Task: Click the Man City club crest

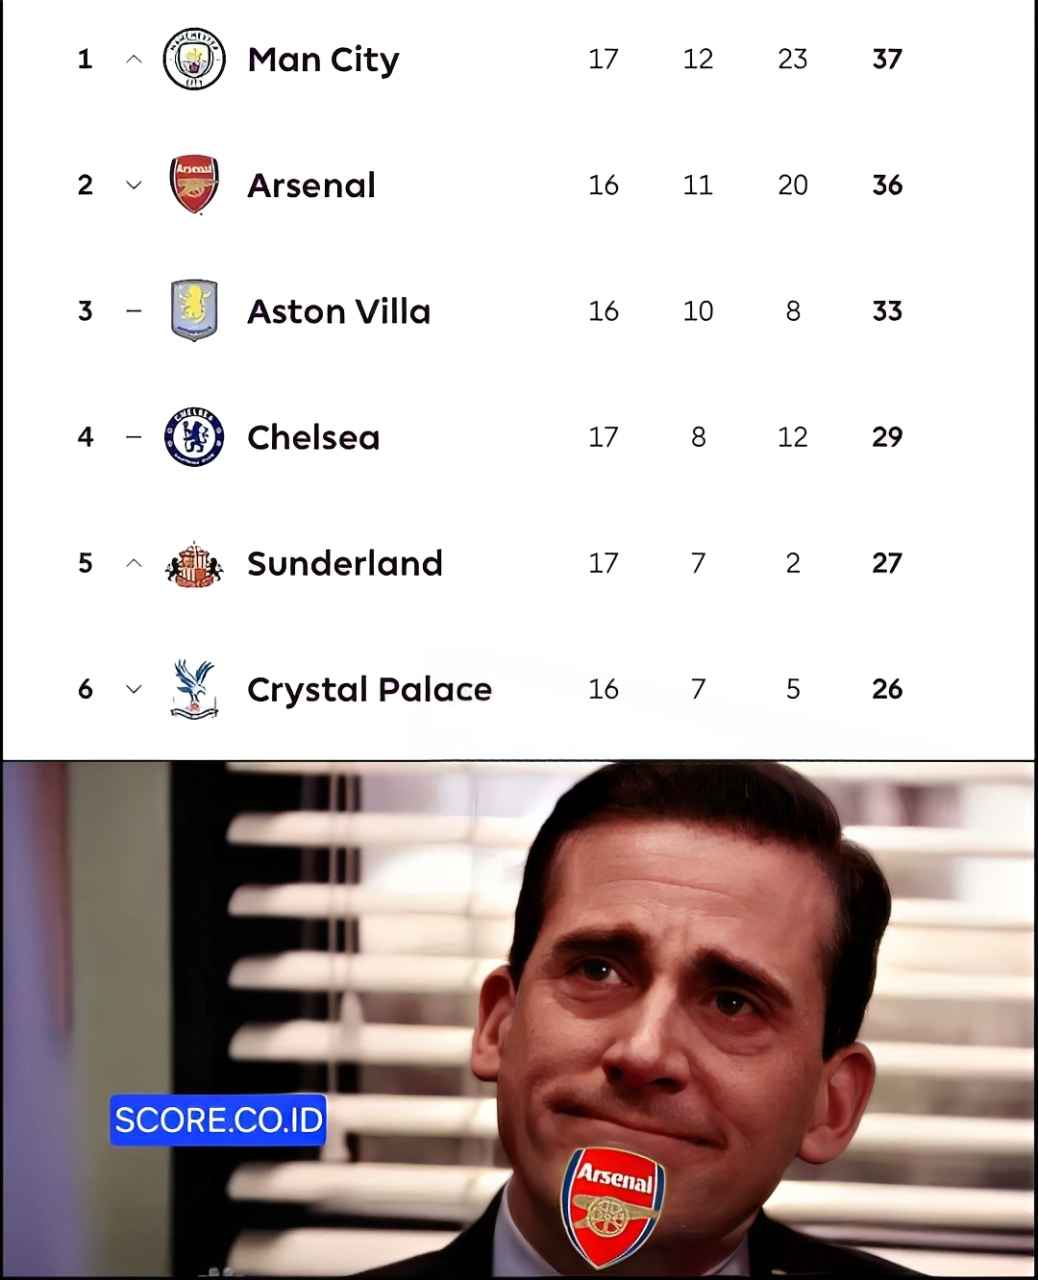Action: pos(194,59)
